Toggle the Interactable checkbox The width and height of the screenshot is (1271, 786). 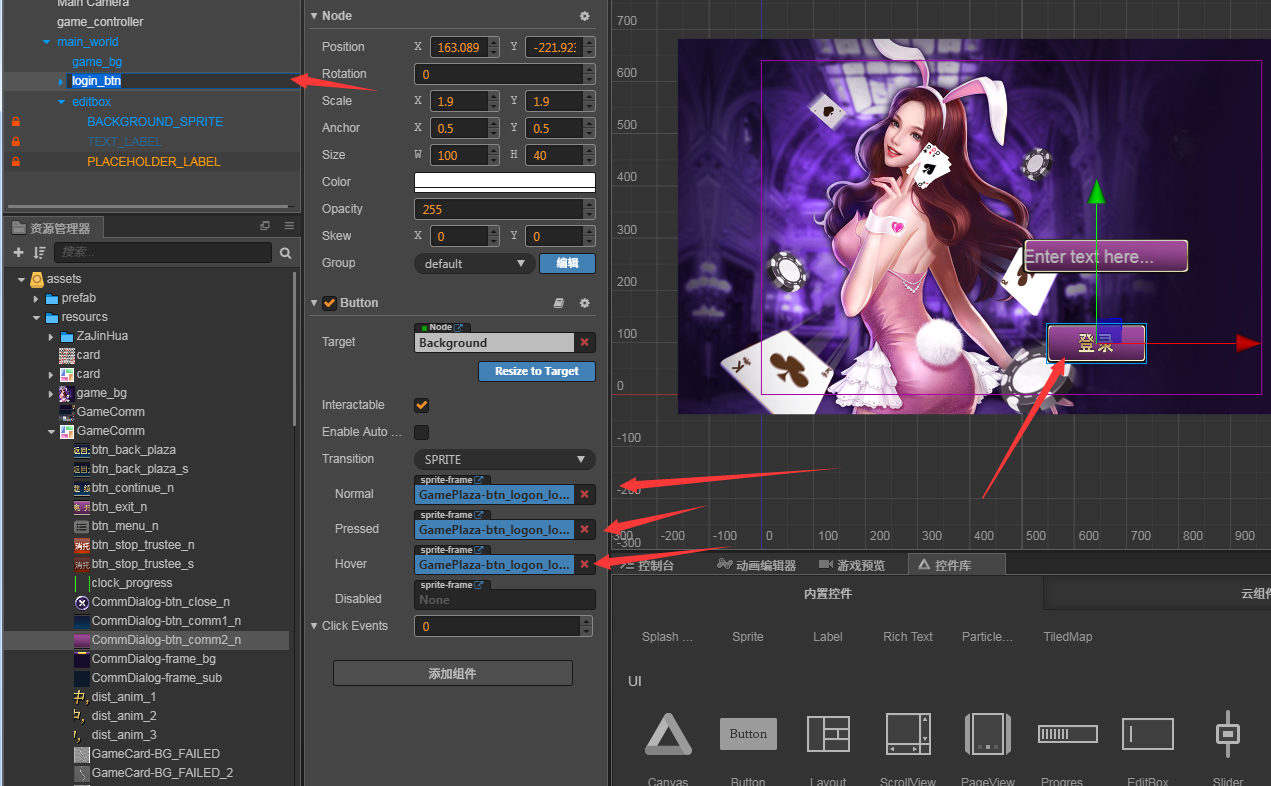(x=422, y=405)
